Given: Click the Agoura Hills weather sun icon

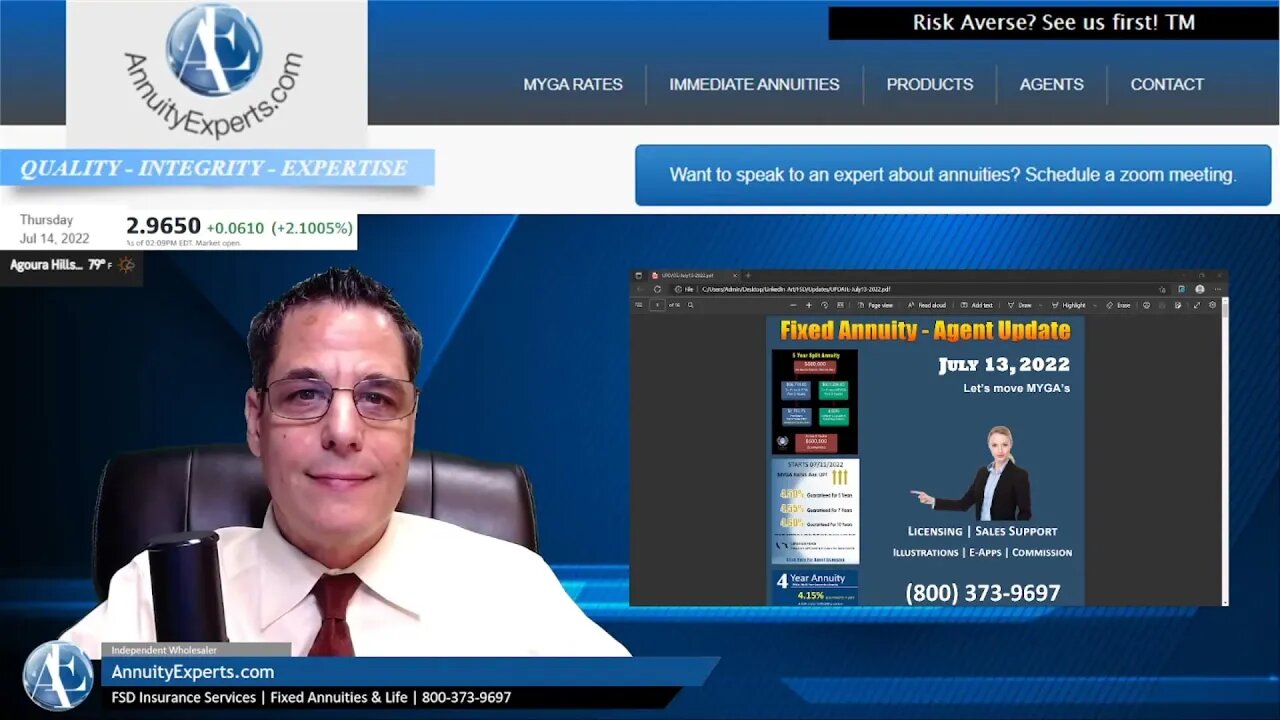Looking at the screenshot, I should coord(126,265).
